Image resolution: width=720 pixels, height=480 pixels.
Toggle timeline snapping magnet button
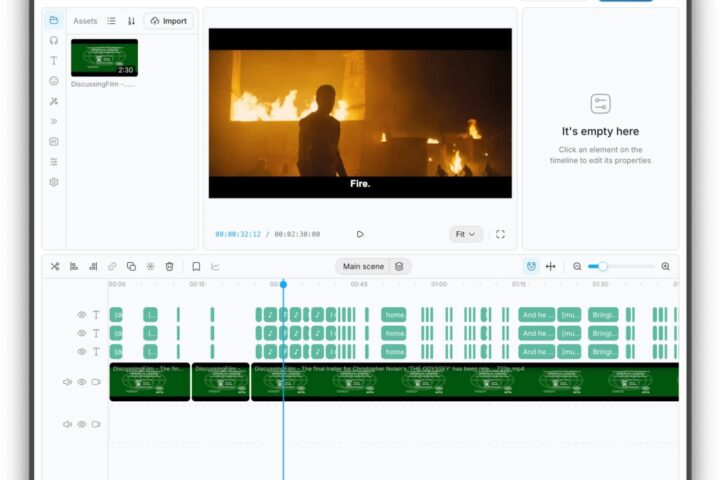(x=531, y=266)
